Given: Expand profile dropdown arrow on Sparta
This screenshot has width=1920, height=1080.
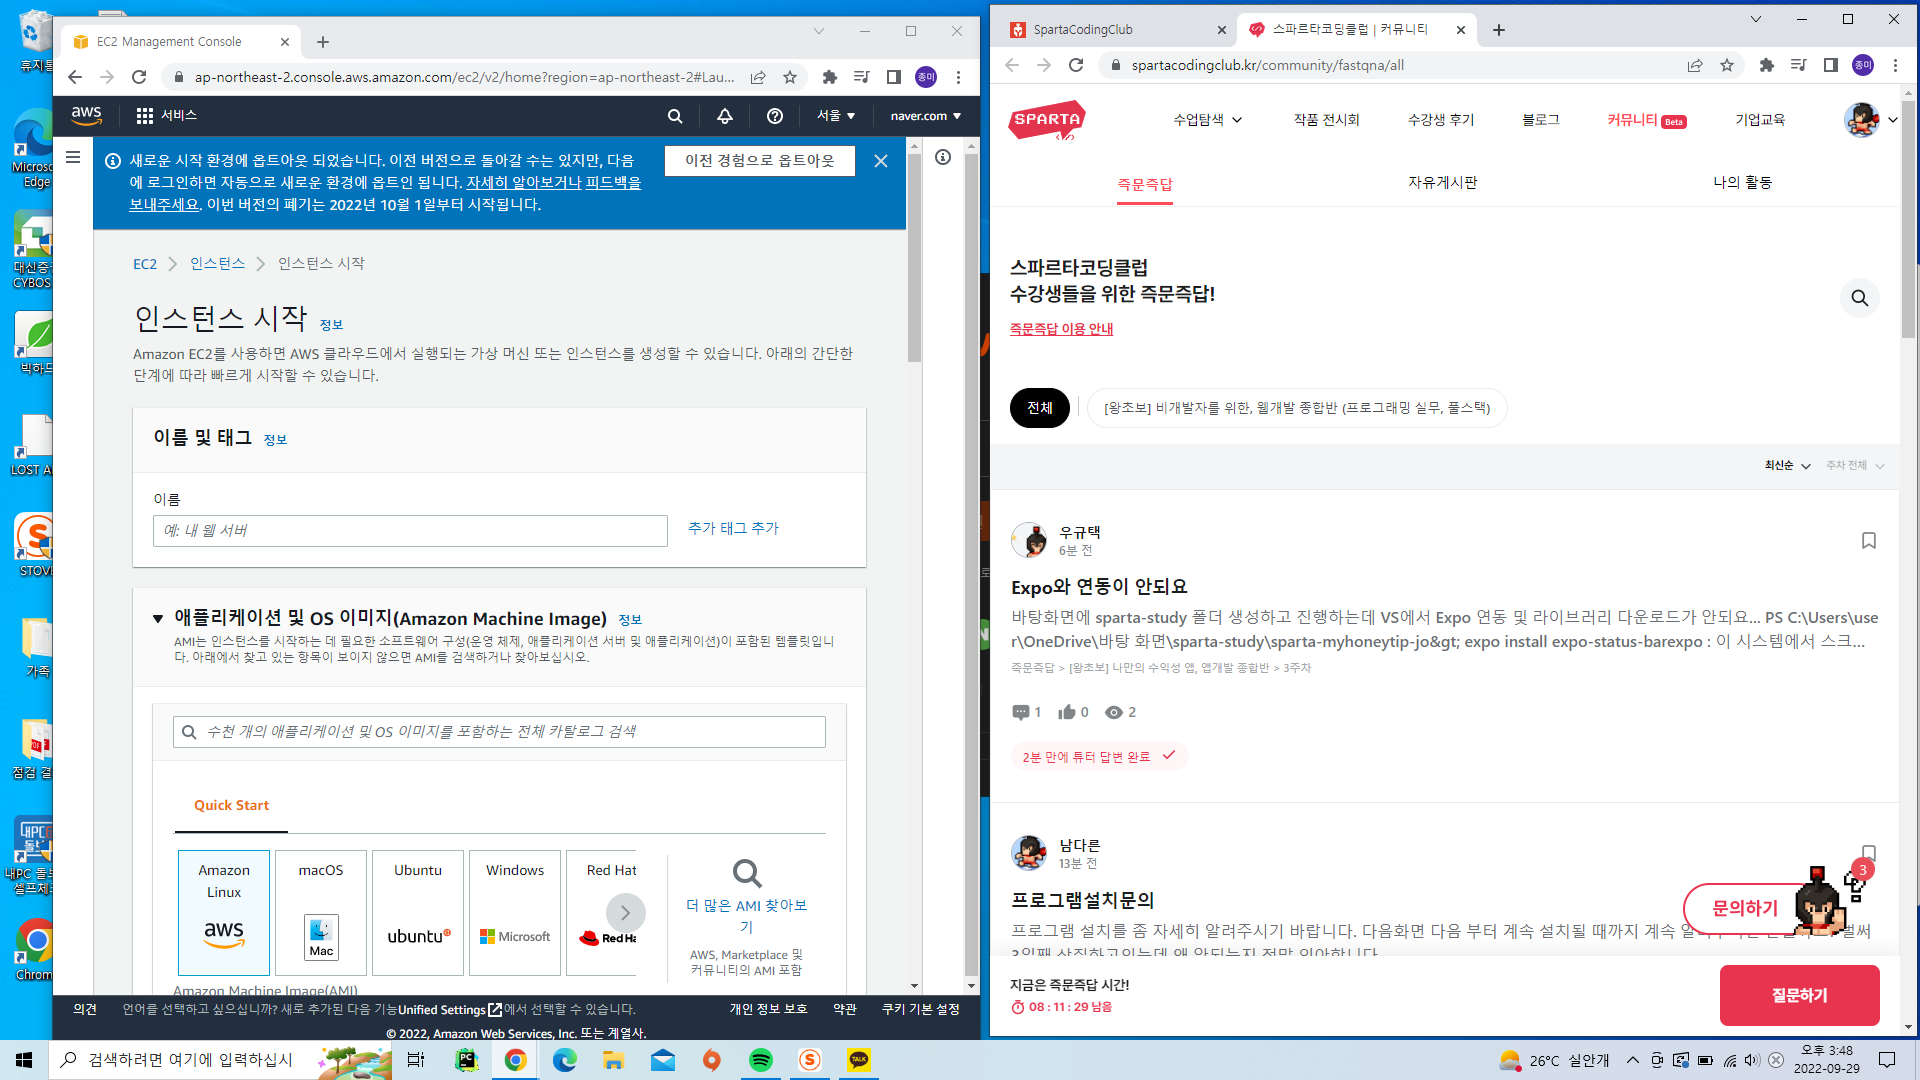Looking at the screenshot, I should pyautogui.click(x=1893, y=120).
